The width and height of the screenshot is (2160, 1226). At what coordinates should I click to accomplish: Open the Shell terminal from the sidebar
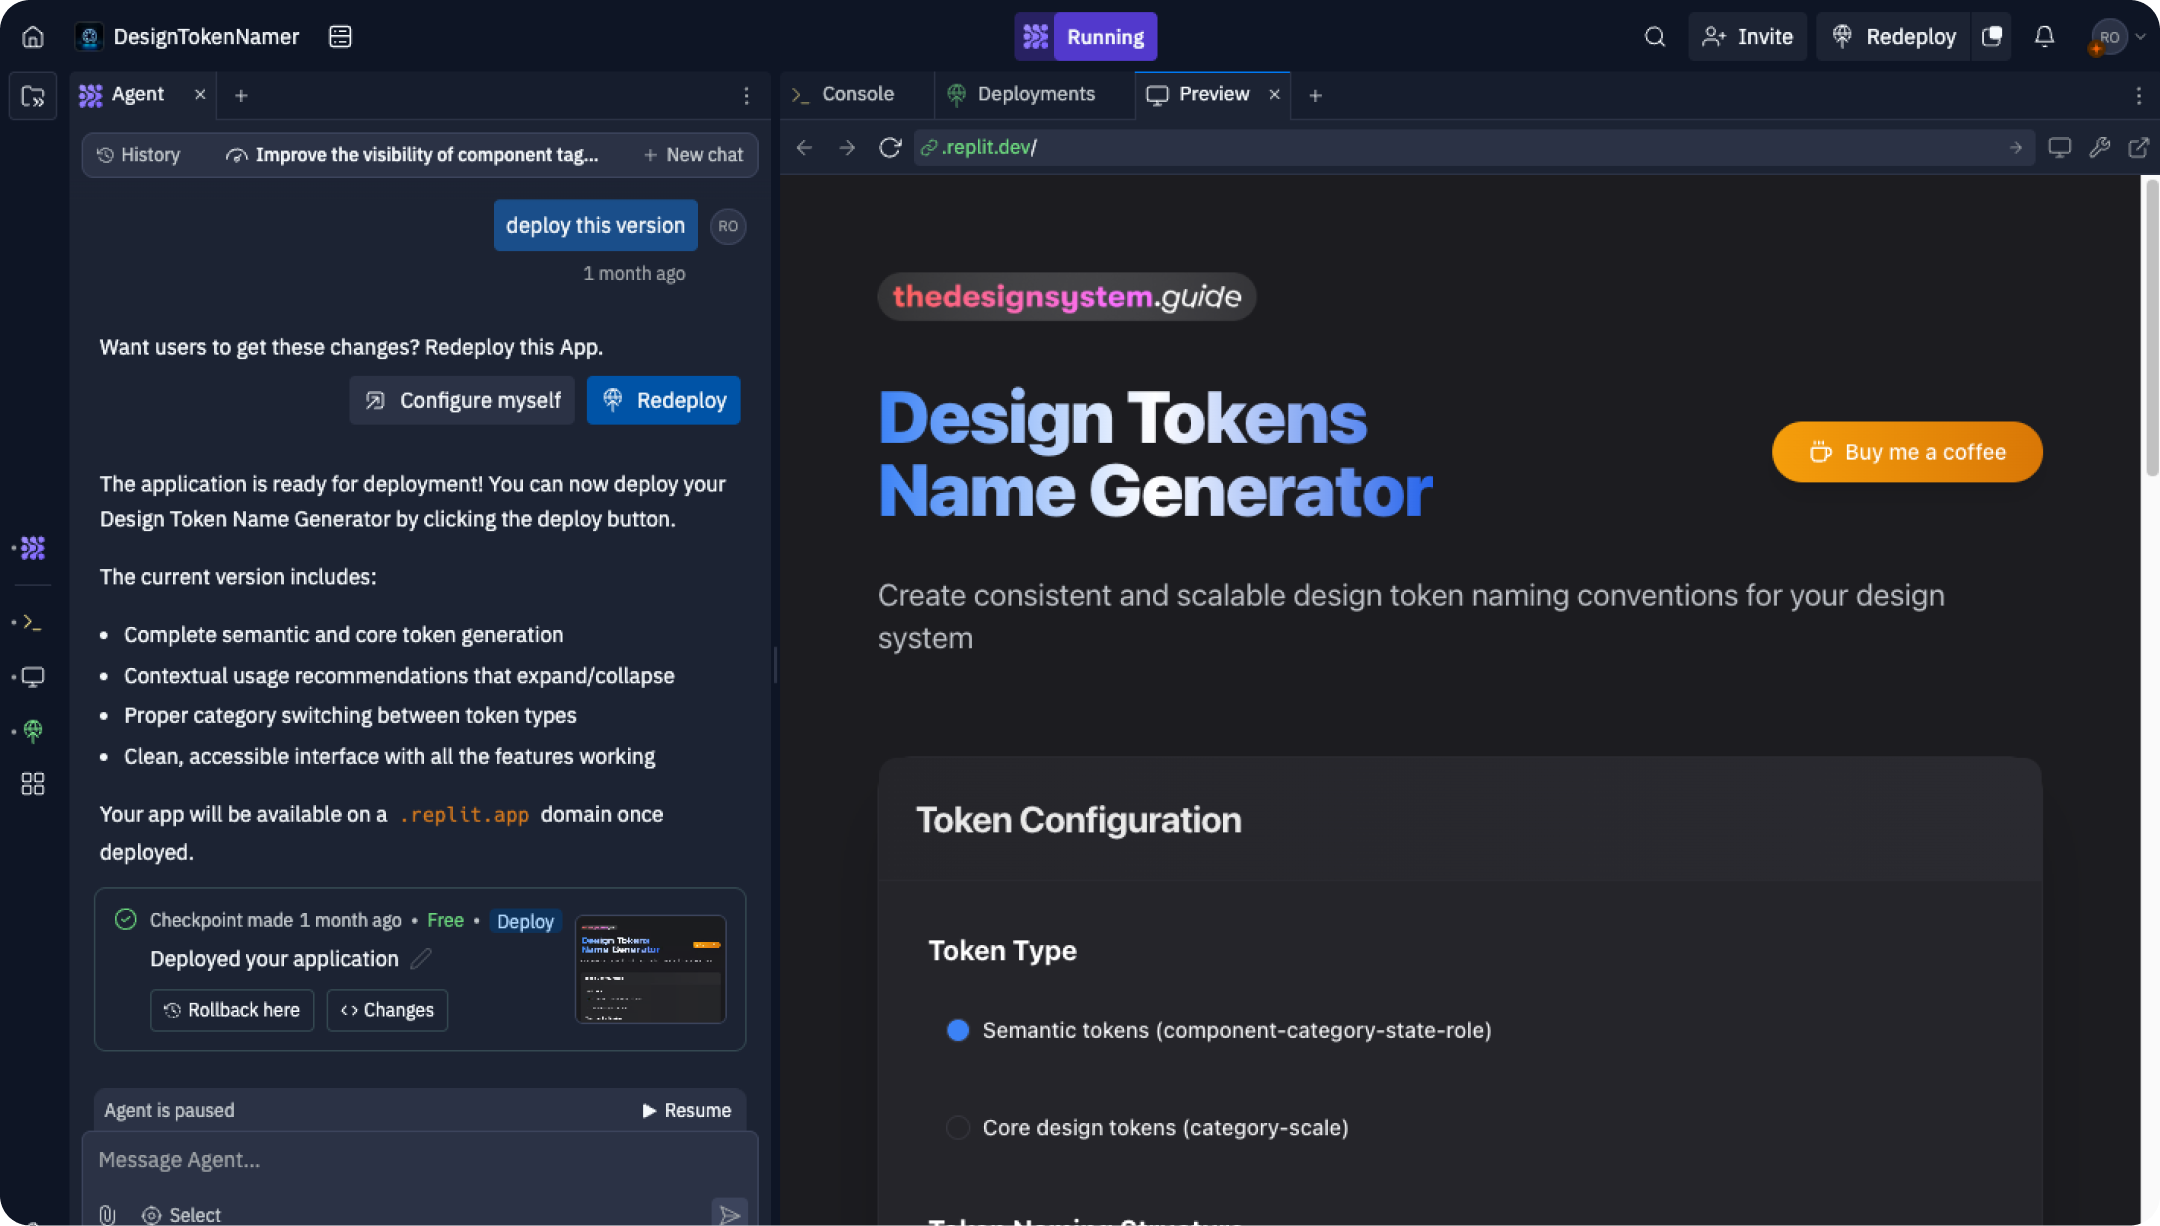(32, 622)
